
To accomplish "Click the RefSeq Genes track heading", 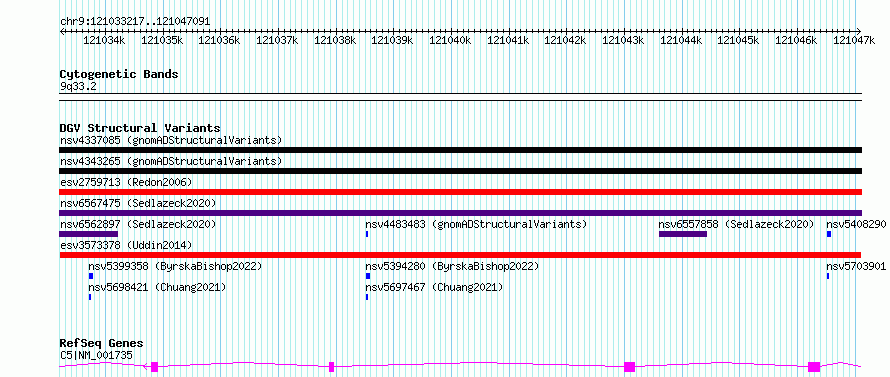I will coord(102,344).
